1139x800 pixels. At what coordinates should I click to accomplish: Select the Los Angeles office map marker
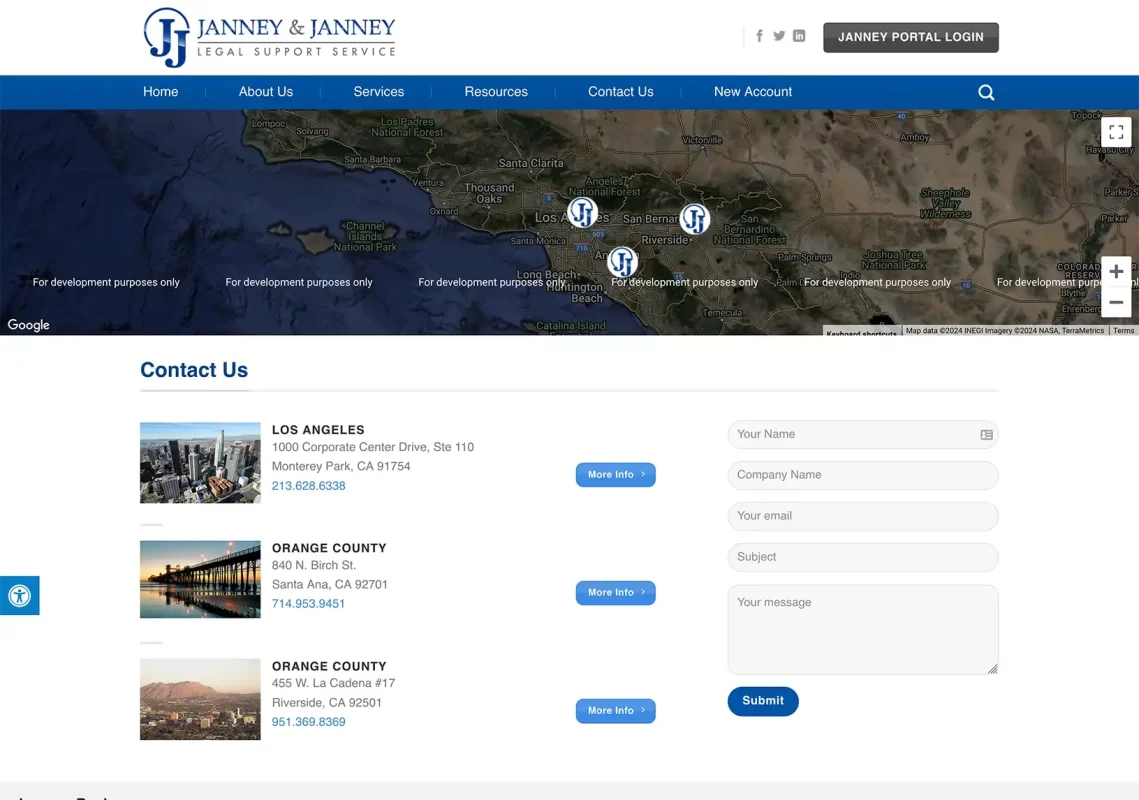(x=583, y=212)
